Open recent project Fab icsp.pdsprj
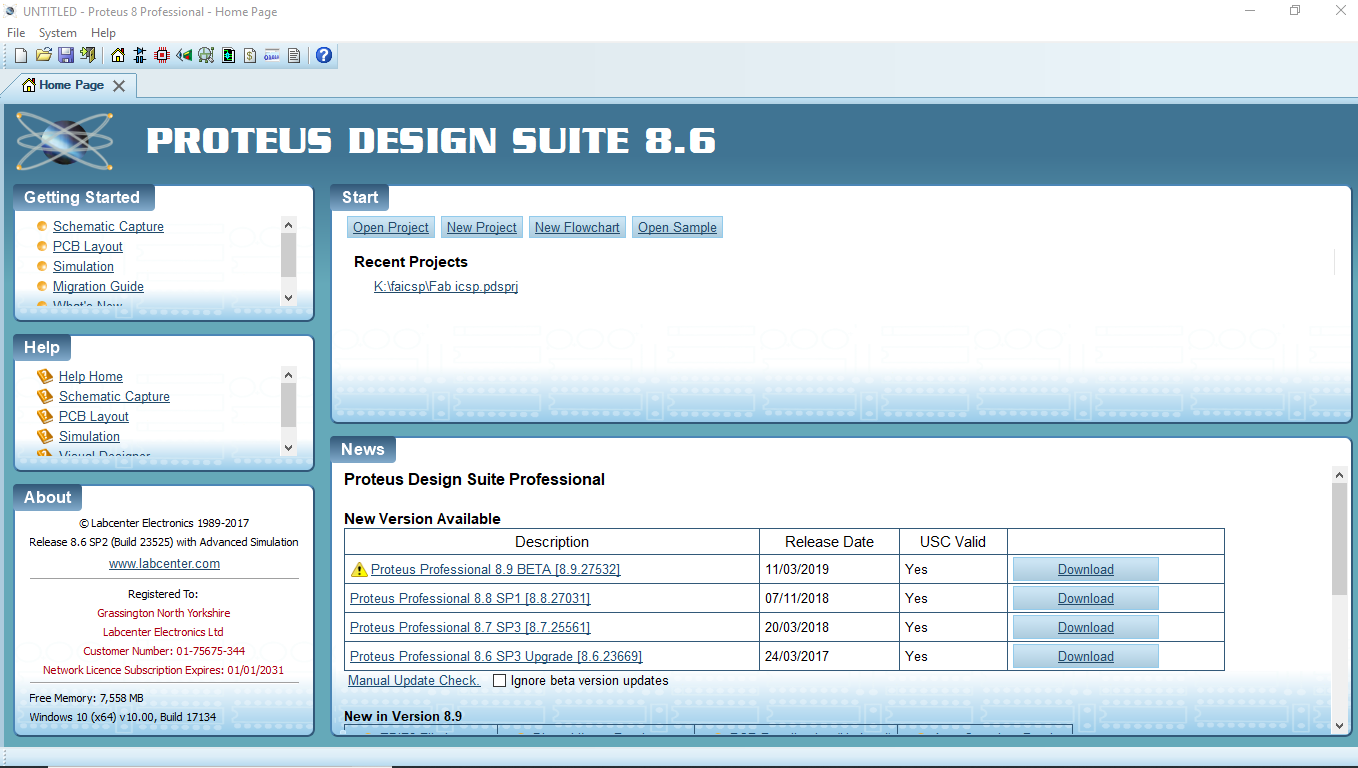The height and width of the screenshot is (768, 1358). coord(446,286)
